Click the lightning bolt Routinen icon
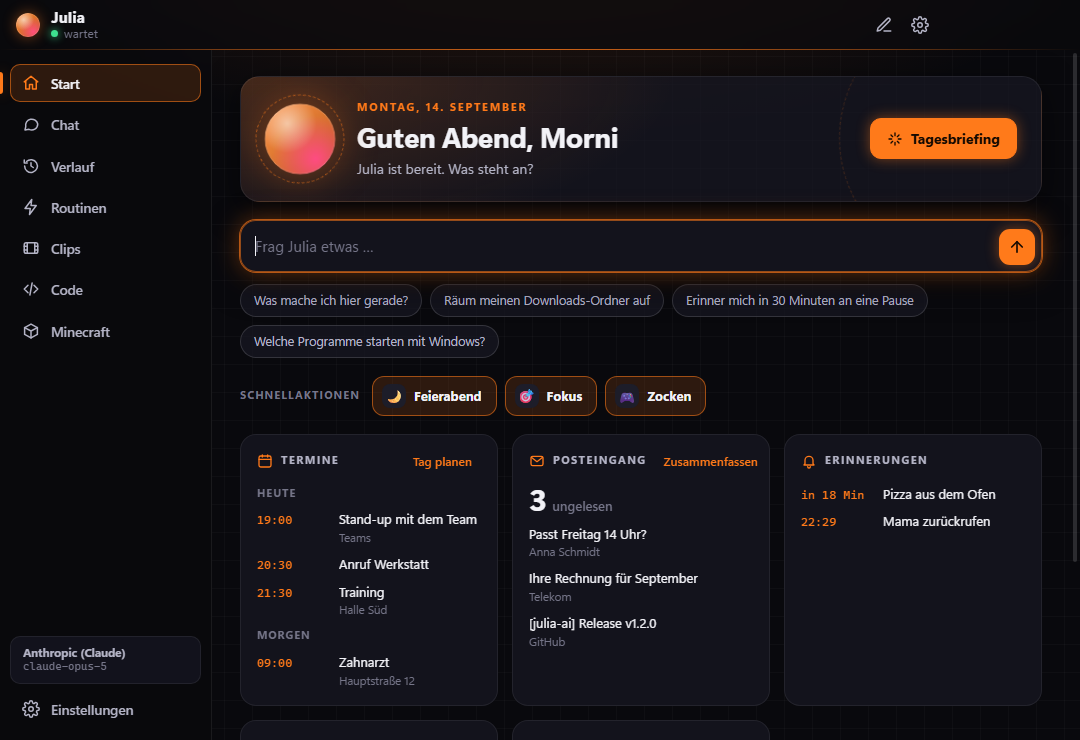 tap(31, 207)
